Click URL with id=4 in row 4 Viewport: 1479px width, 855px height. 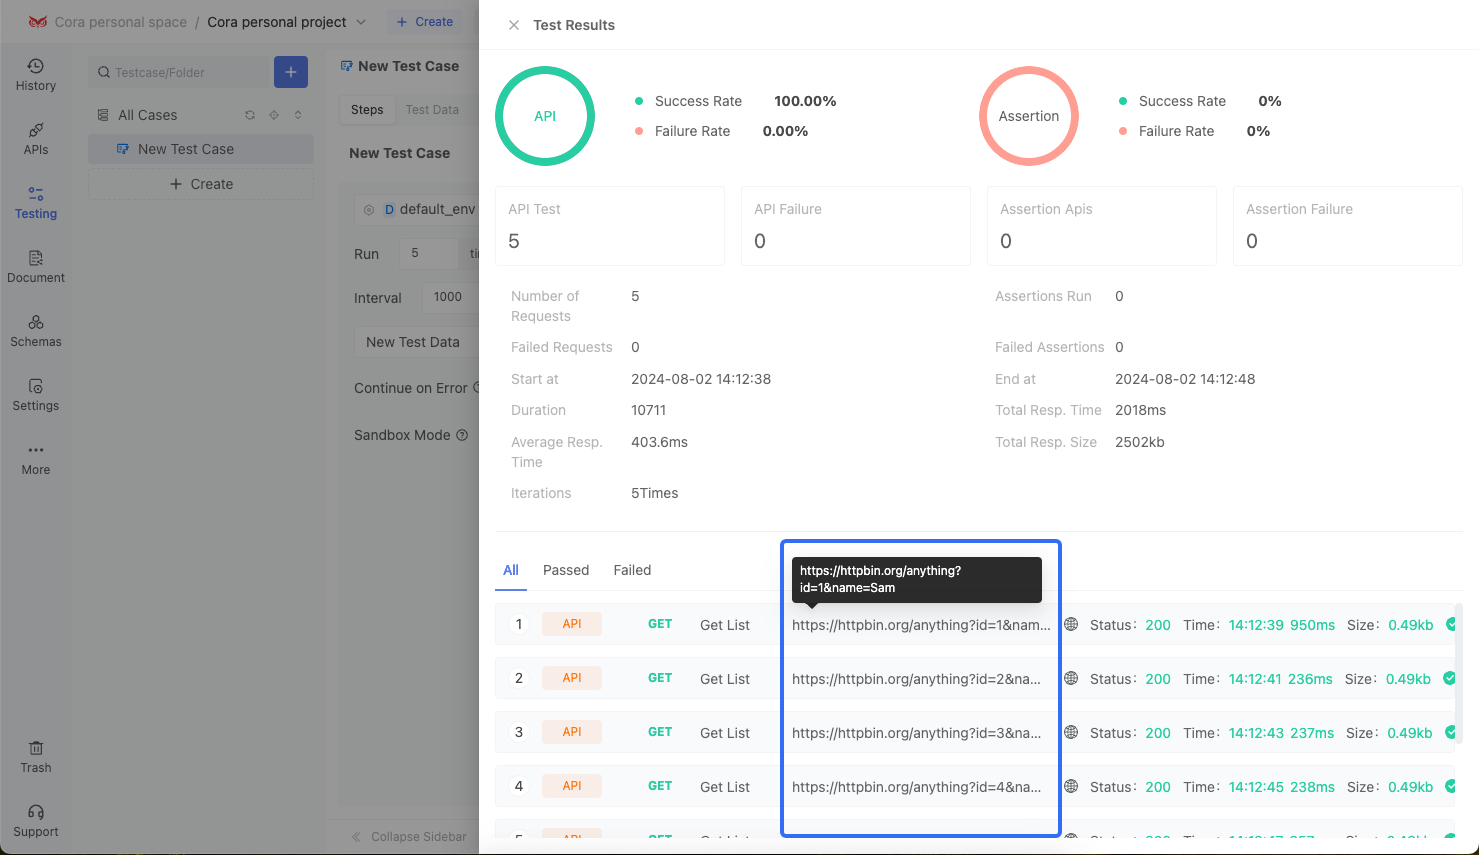pos(916,787)
